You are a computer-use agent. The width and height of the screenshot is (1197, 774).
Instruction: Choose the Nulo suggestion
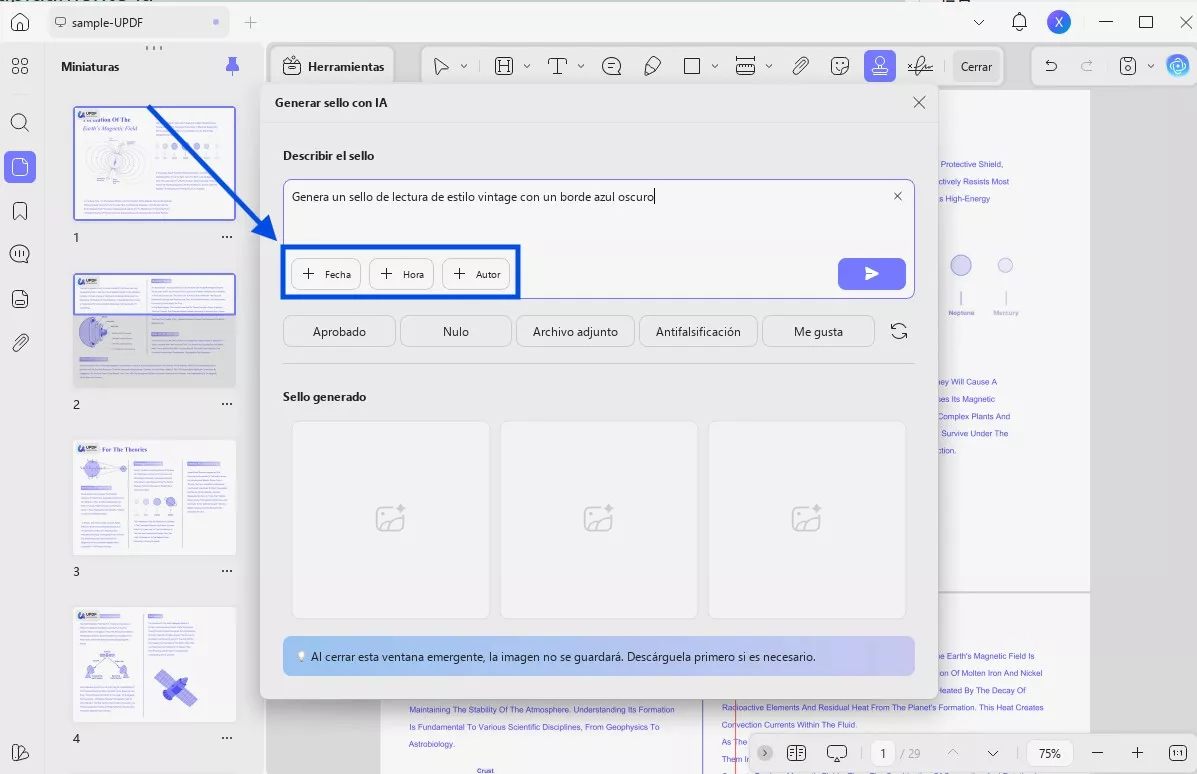(x=456, y=331)
